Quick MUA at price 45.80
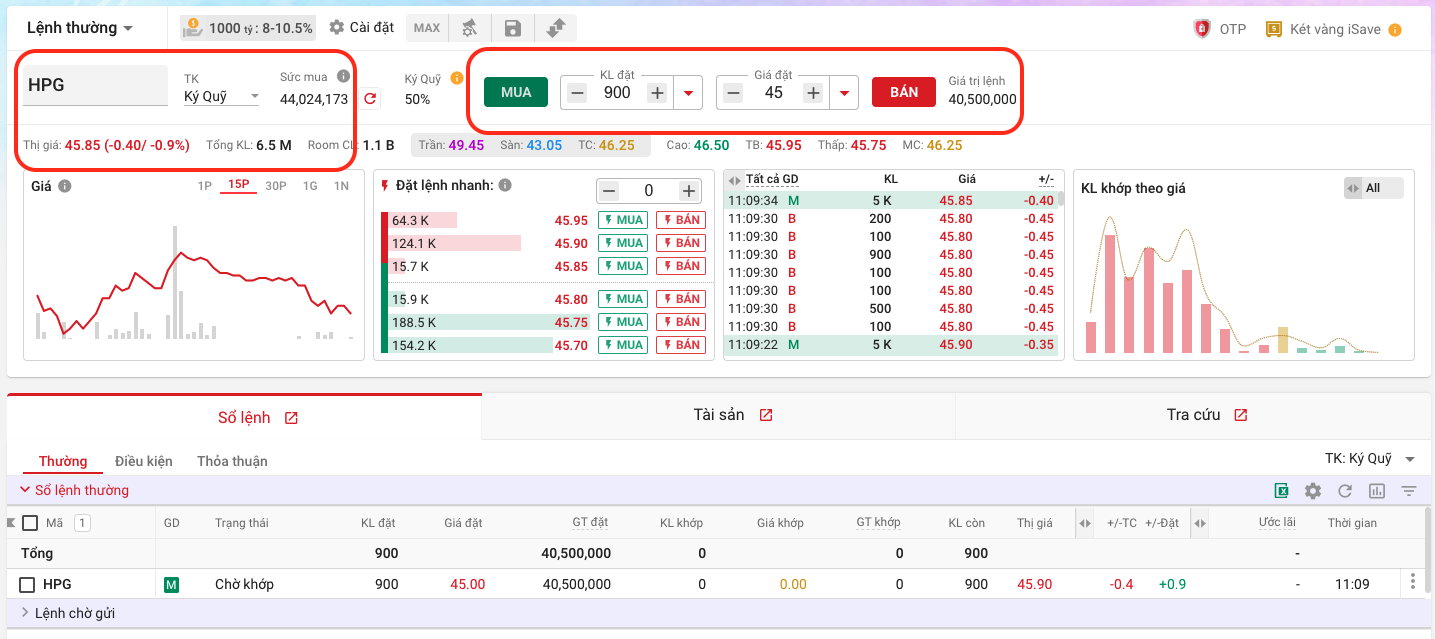 [x=623, y=299]
